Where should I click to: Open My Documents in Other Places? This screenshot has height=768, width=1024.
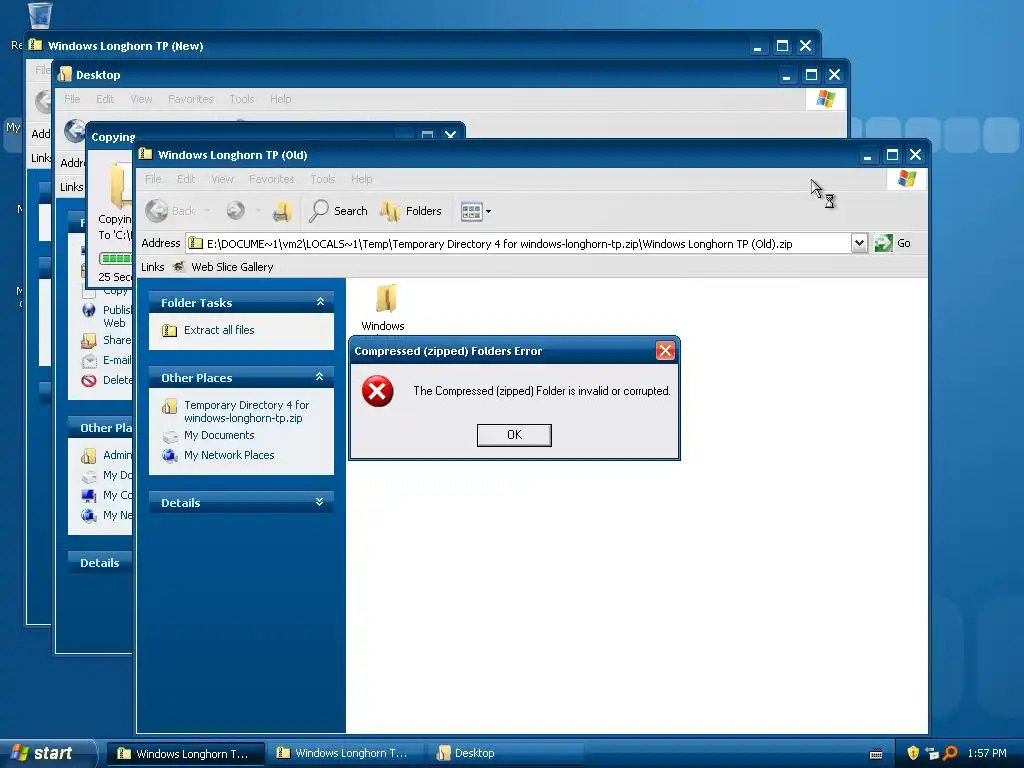tap(219, 436)
